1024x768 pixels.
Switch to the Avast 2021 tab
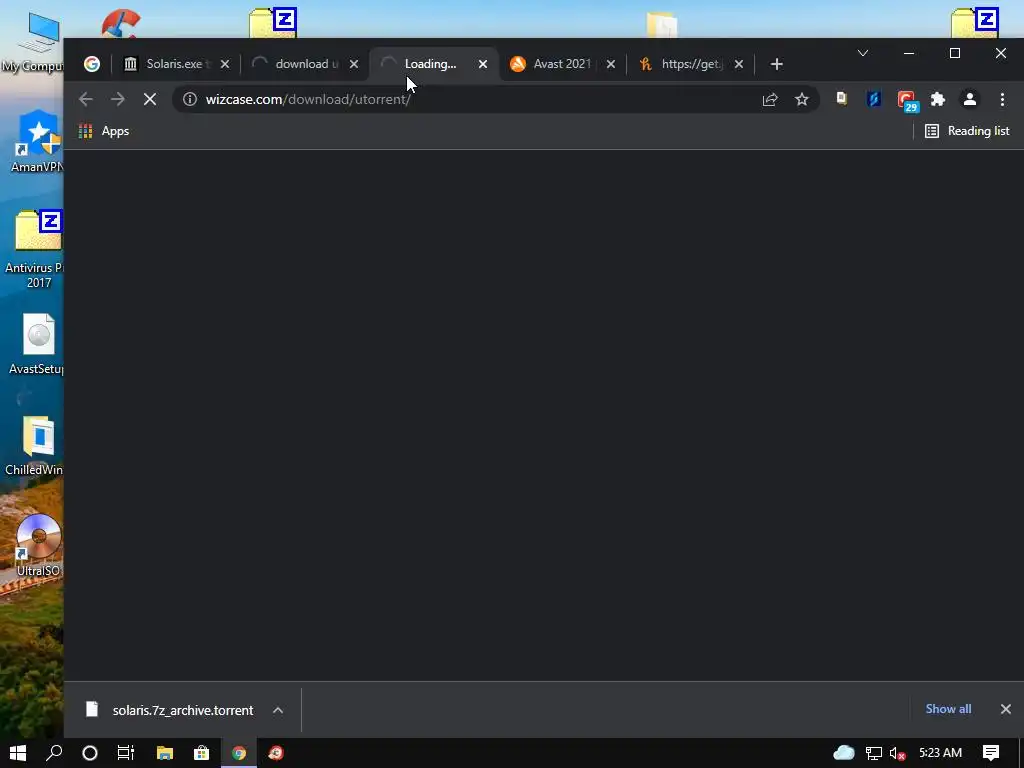(562, 64)
